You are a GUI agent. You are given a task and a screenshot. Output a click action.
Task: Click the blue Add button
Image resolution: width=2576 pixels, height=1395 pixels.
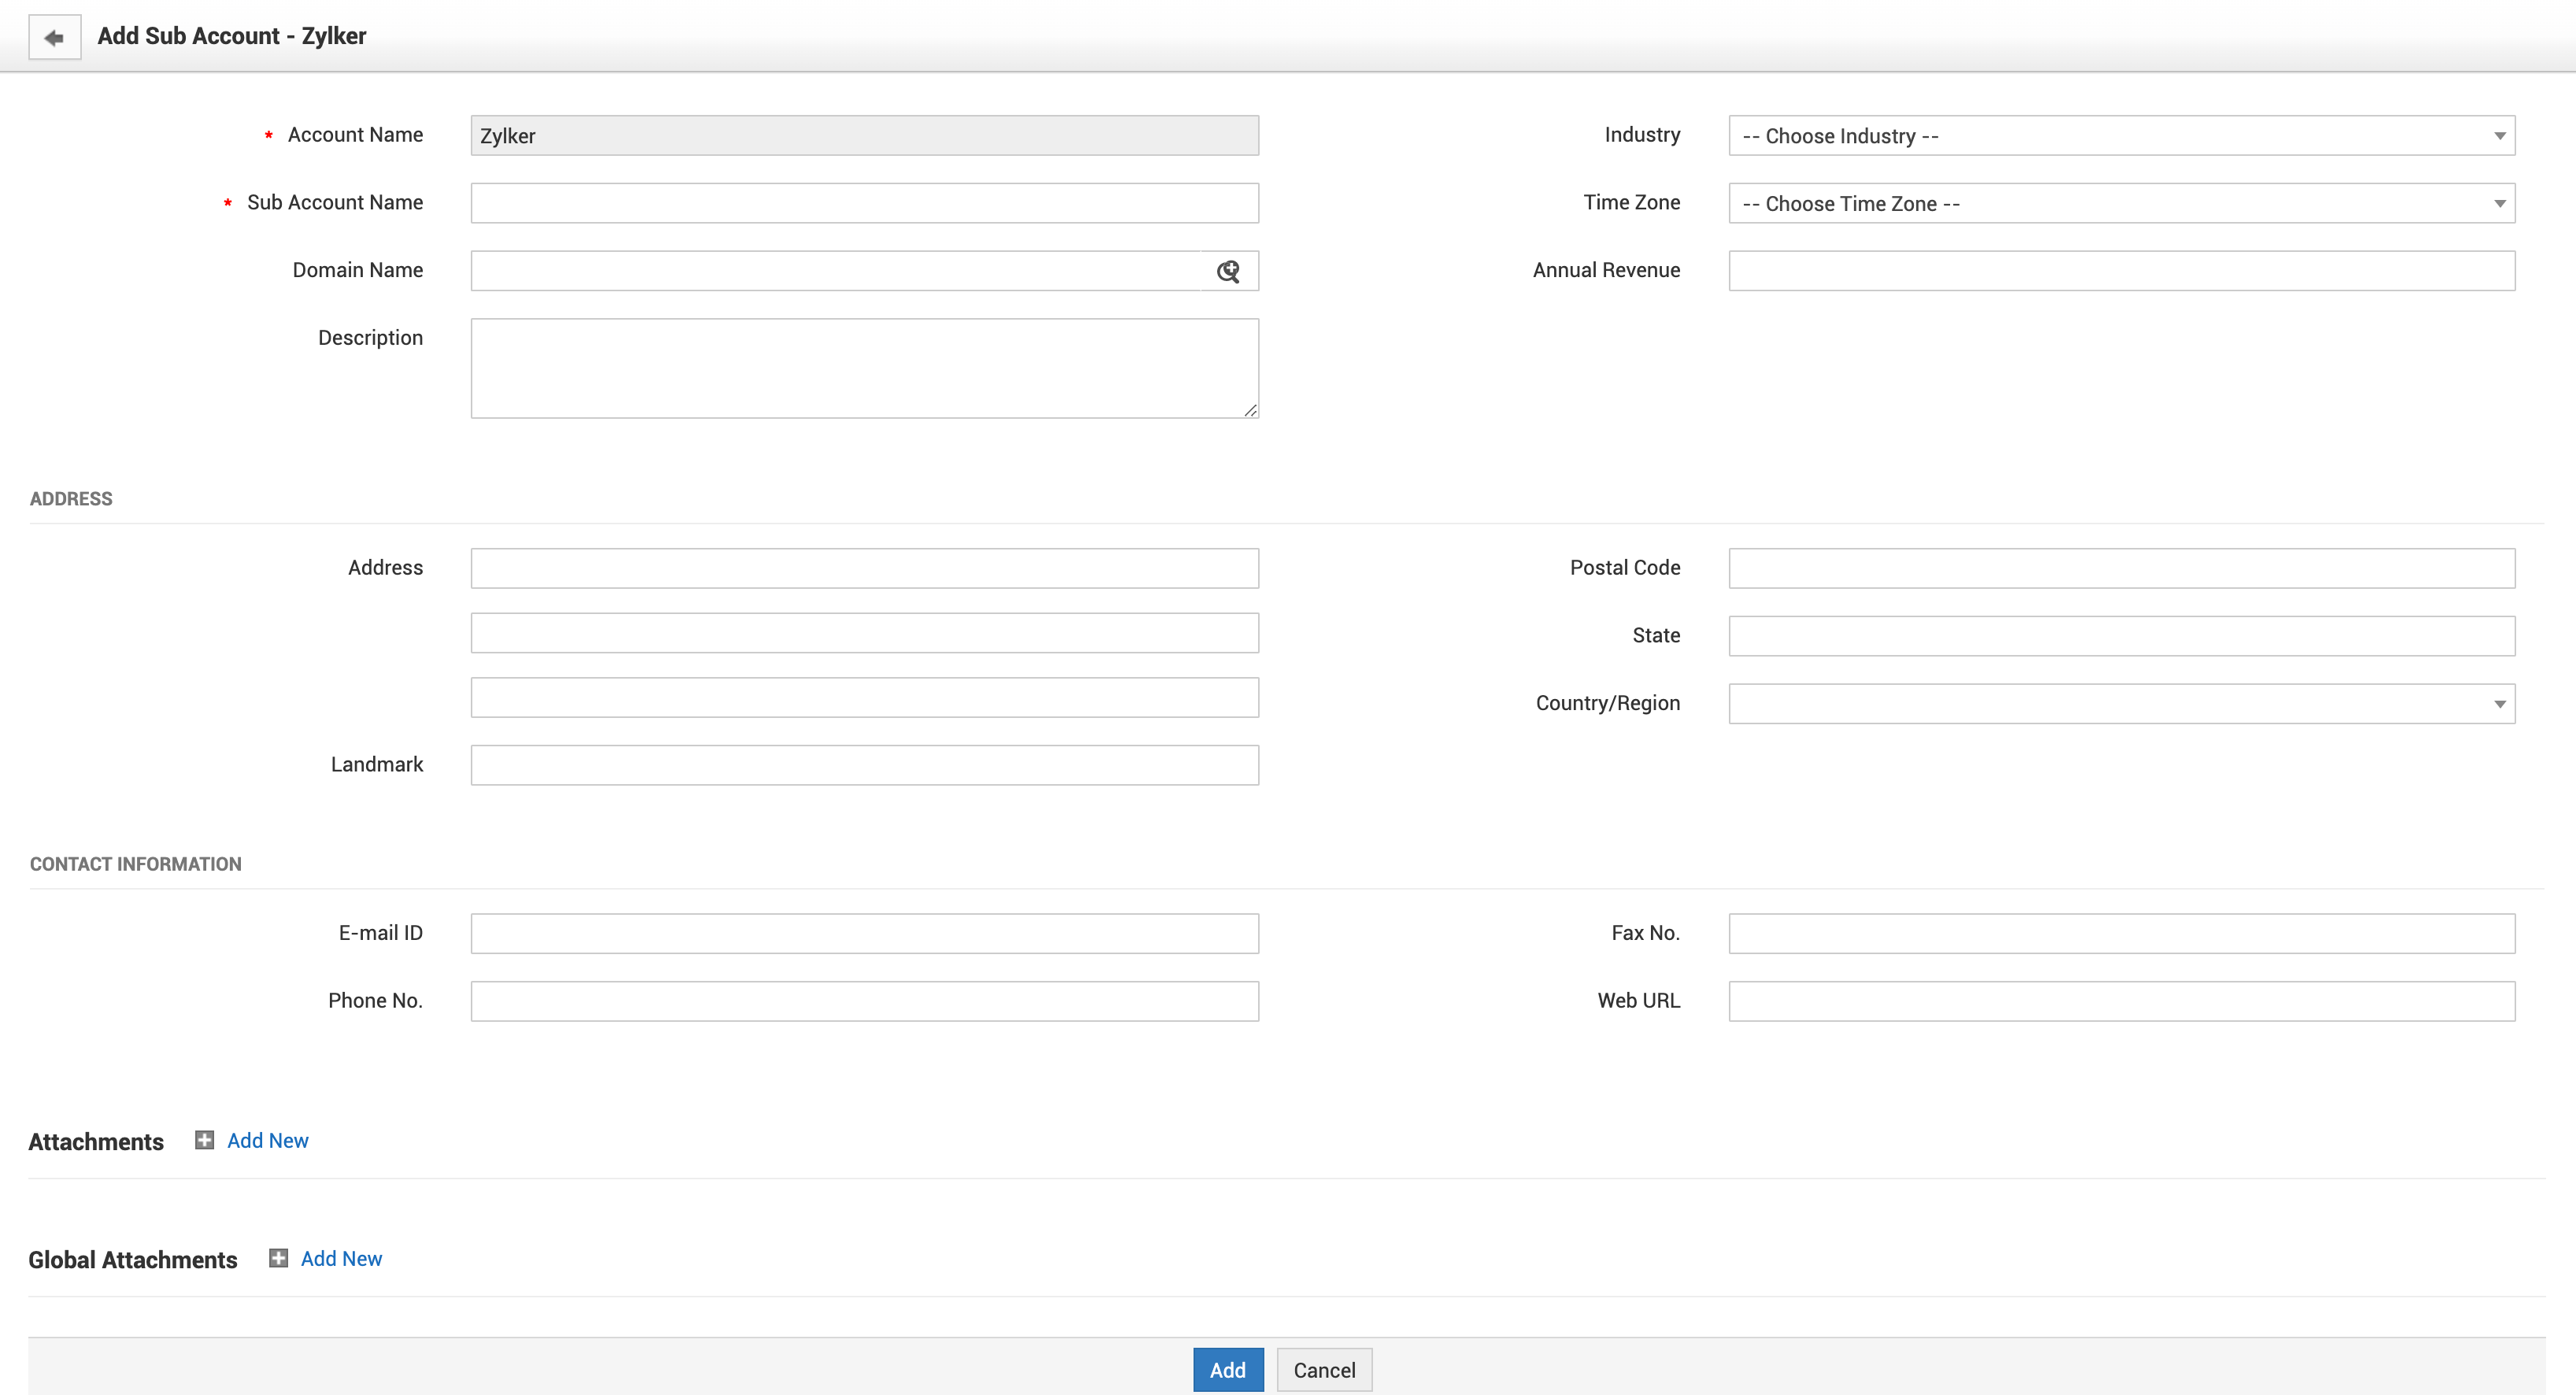(1227, 1370)
